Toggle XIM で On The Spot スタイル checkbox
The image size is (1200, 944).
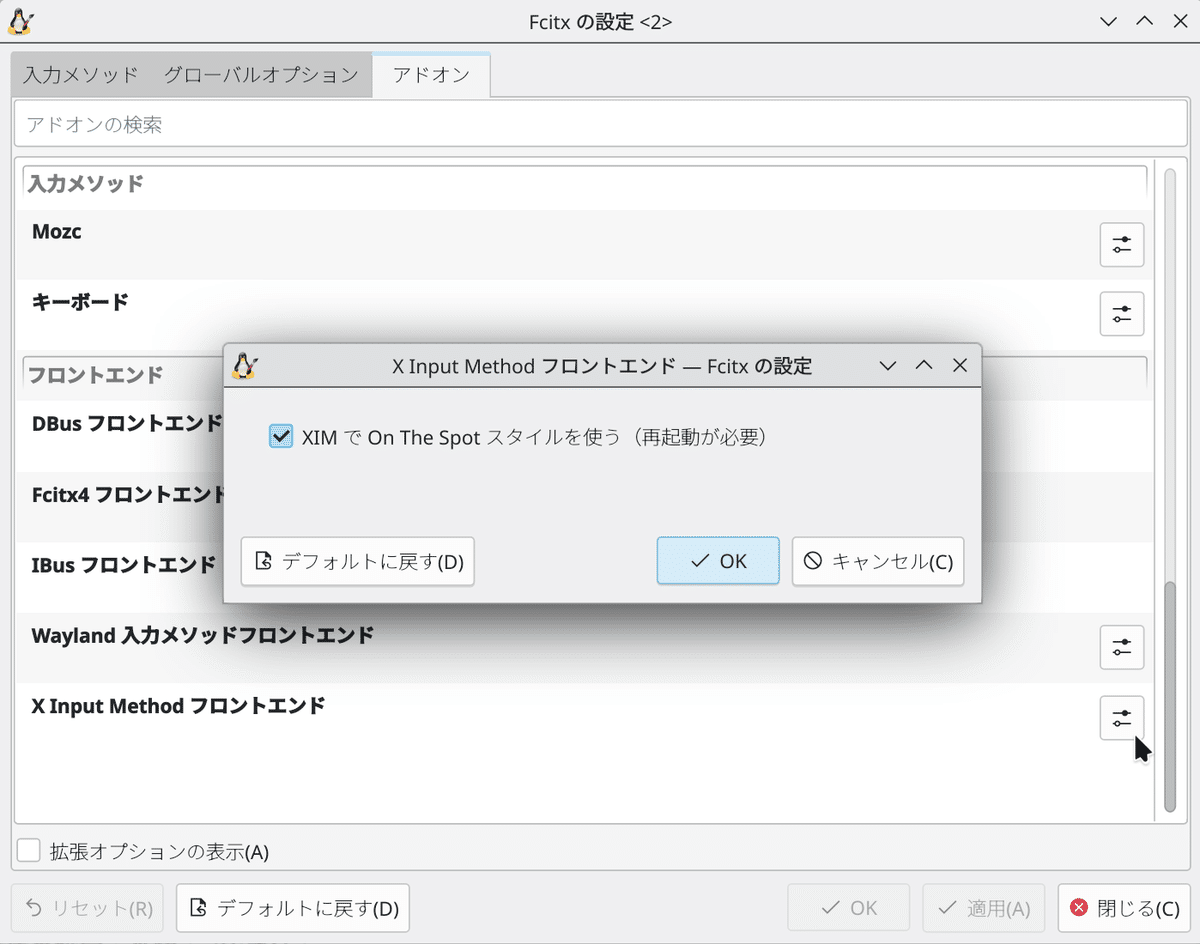[281, 437]
